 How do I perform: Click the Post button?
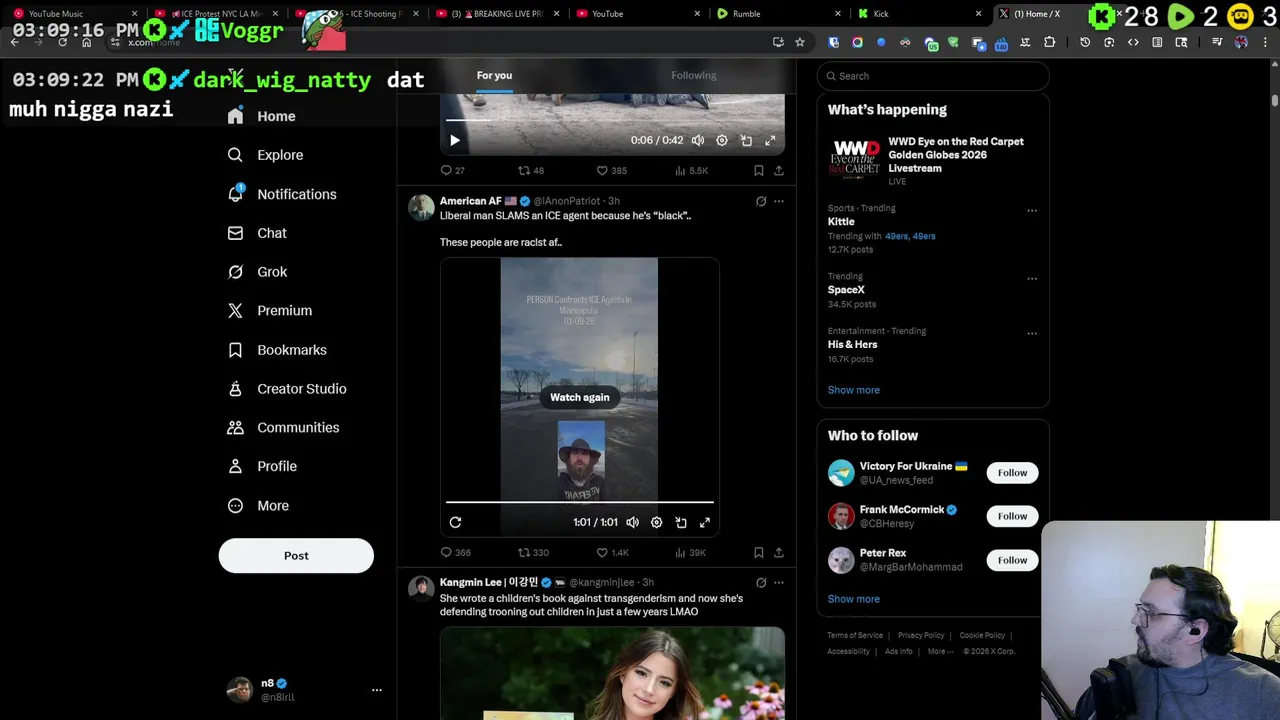296,556
